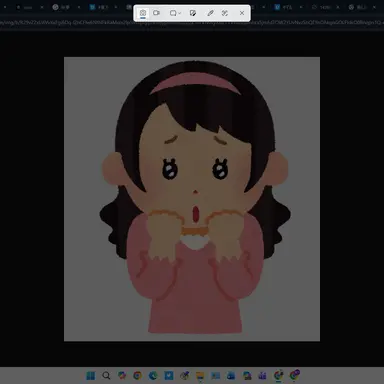Open File Explorer folder taskbar icon
Image resolution: width=384 pixels, height=384 pixels.
pos(200,376)
